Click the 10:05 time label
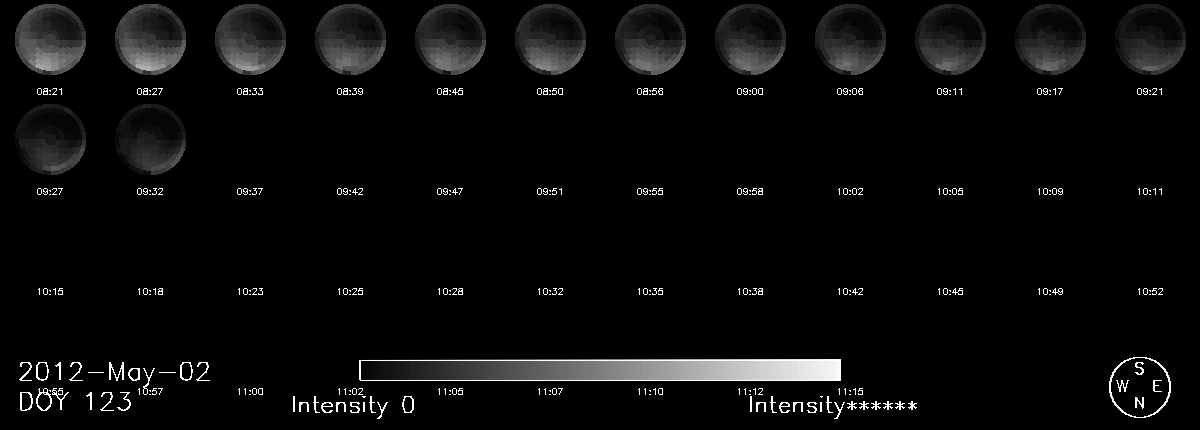 (950, 191)
